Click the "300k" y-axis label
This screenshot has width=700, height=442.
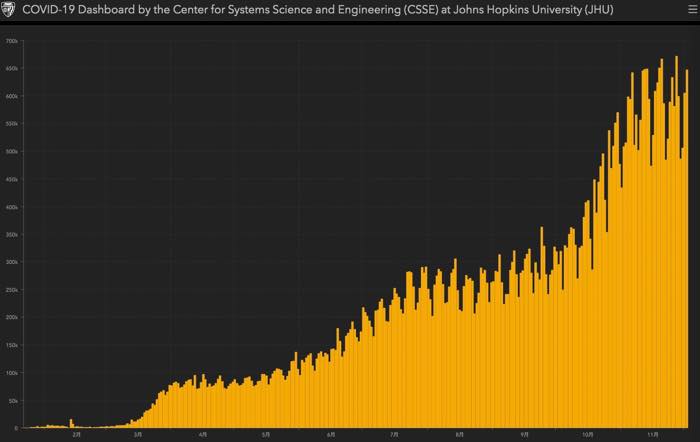click(x=12, y=263)
